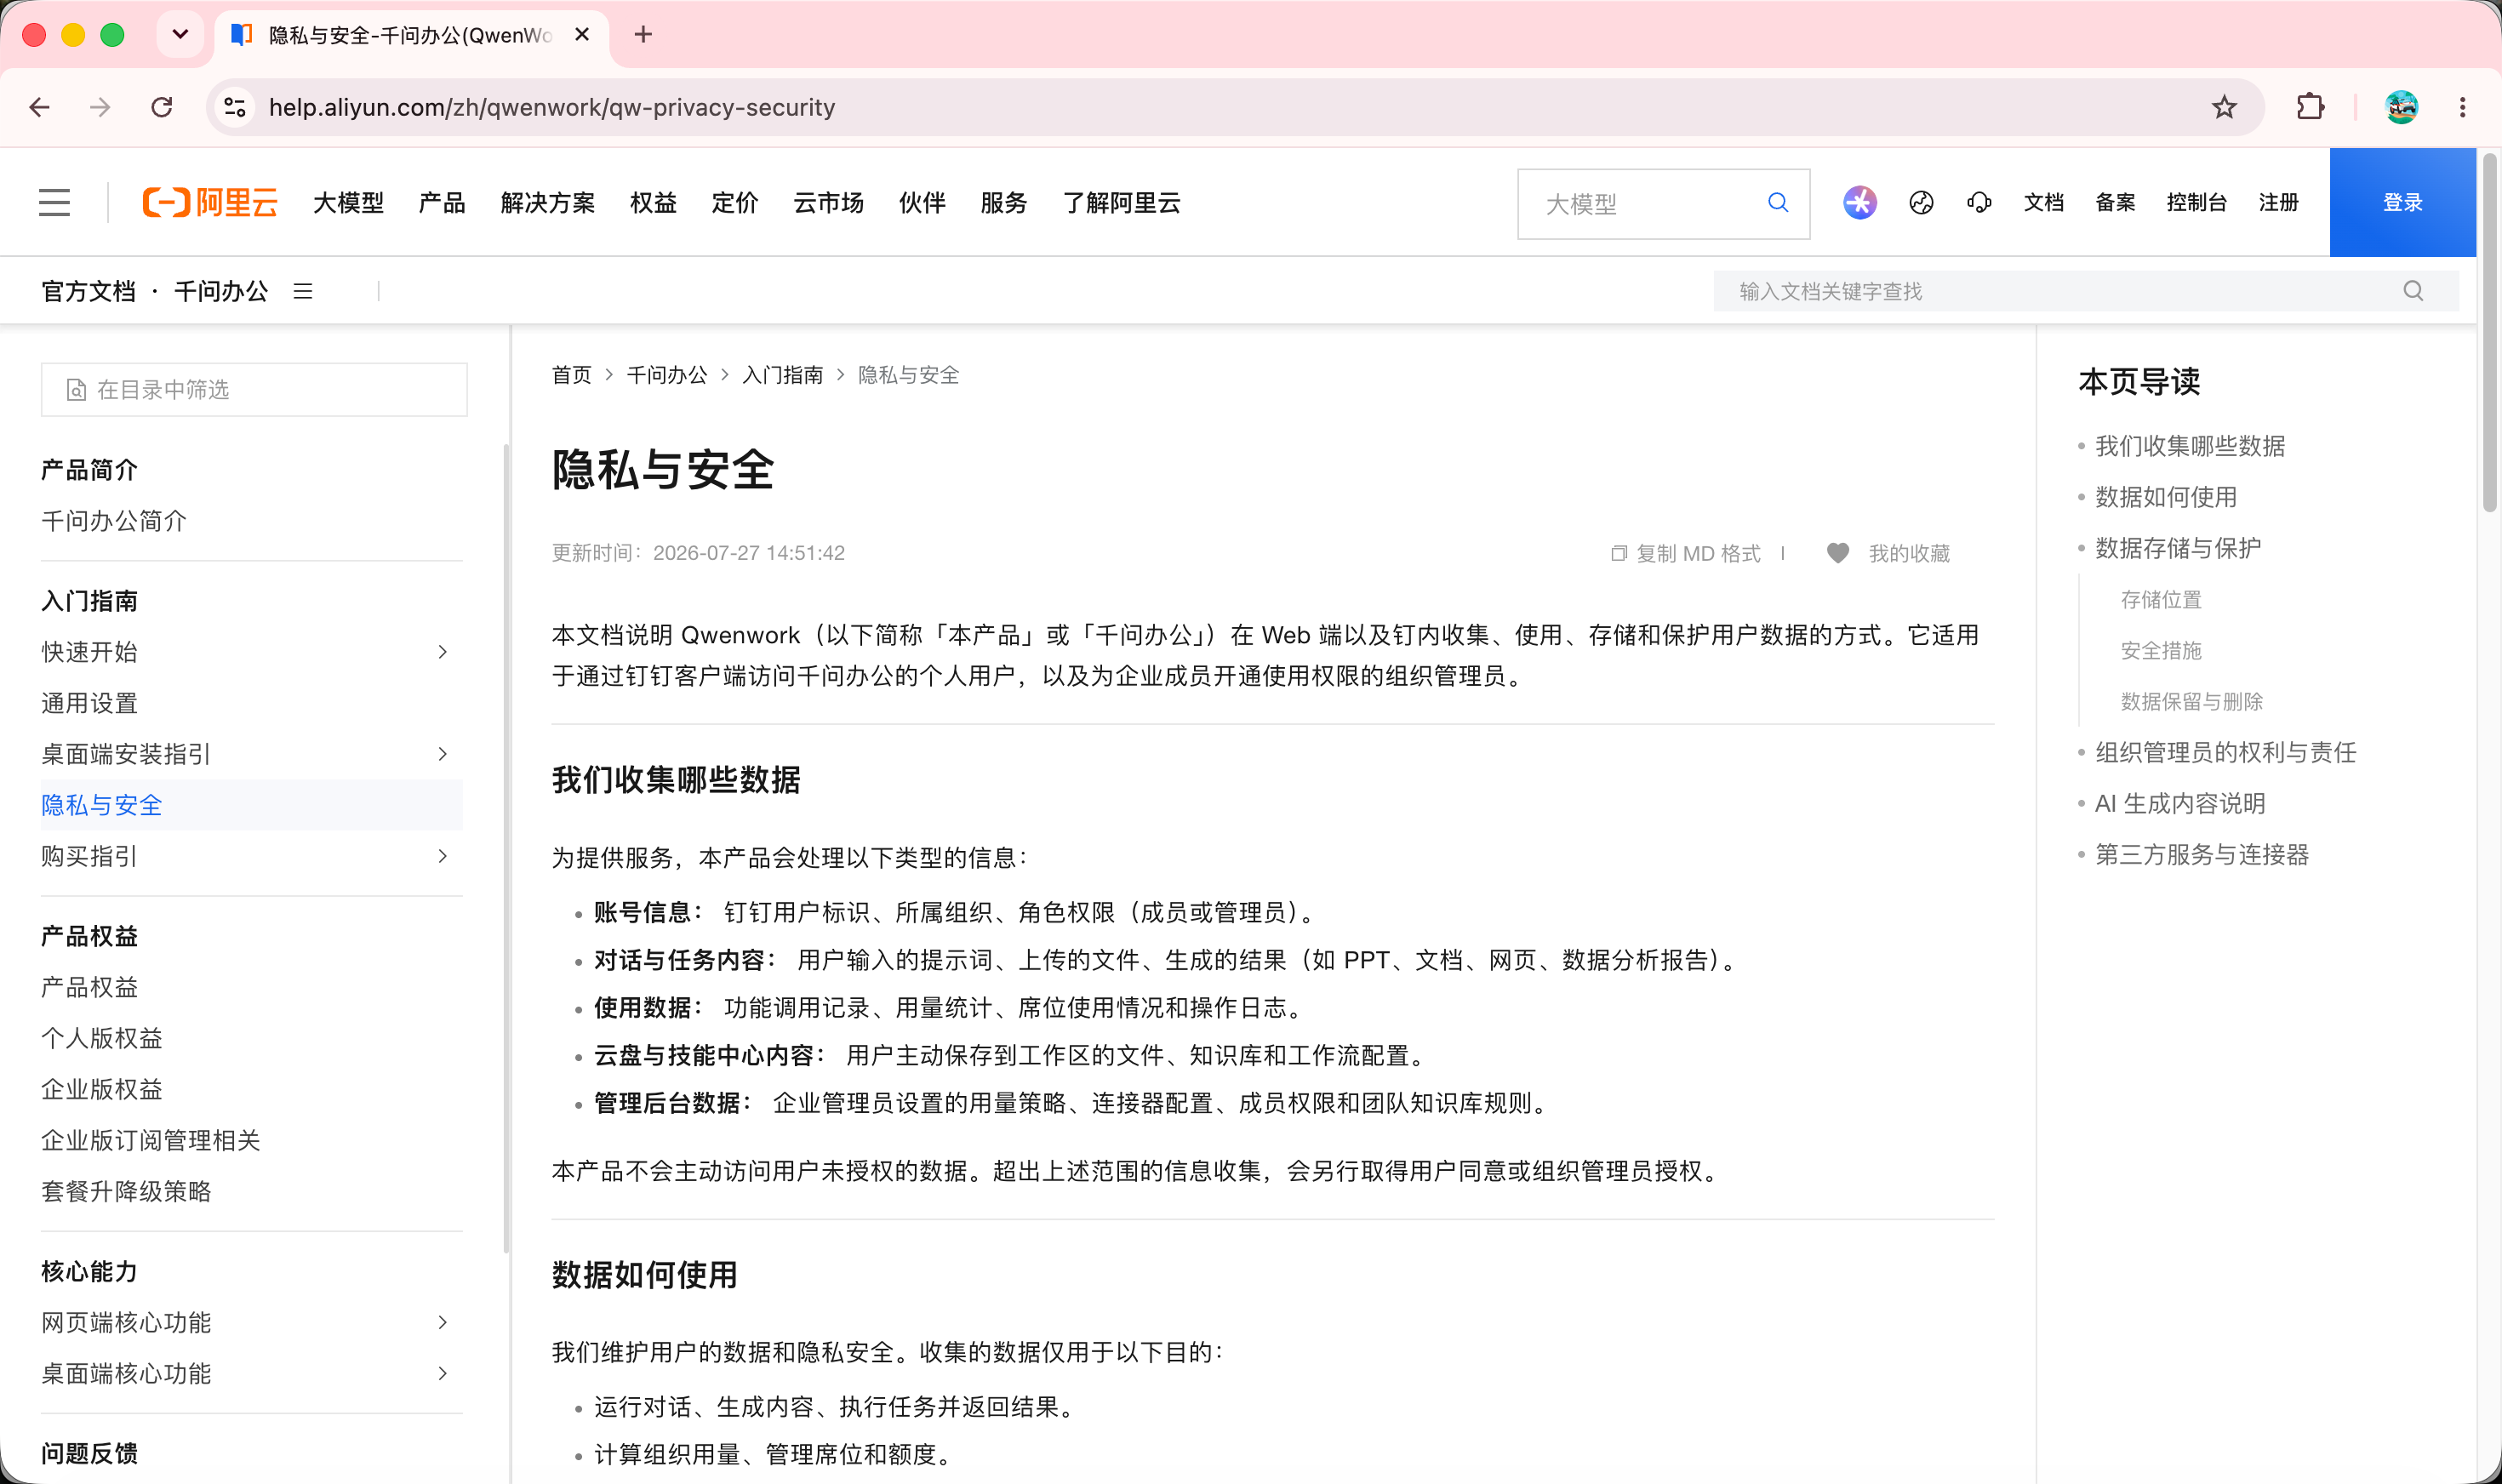Jump to AI 生成内容说明 in page guide
Viewport: 2502px width, 1484px height.
coord(2180,803)
